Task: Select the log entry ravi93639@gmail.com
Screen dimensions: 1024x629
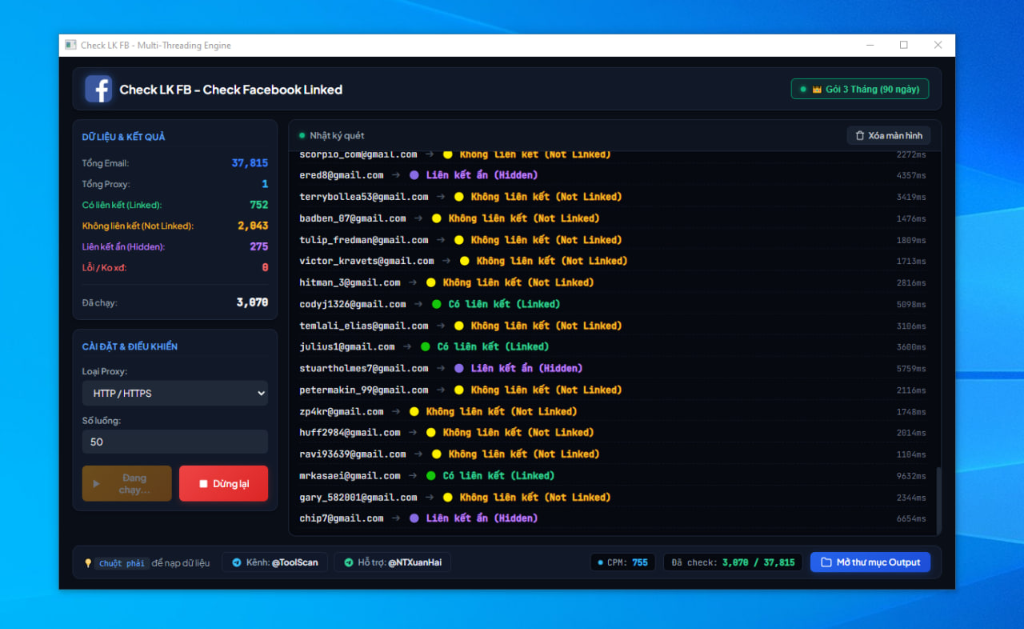Action: coord(613,454)
